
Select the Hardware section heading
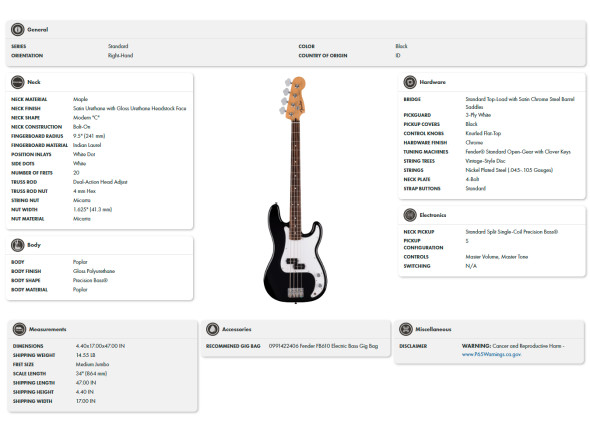[433, 82]
